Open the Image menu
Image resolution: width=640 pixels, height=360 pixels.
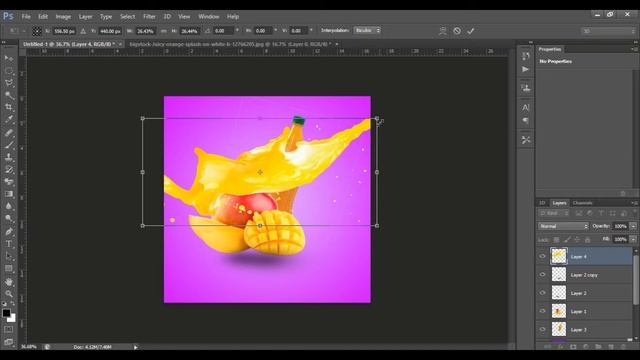pyautogui.click(x=63, y=17)
